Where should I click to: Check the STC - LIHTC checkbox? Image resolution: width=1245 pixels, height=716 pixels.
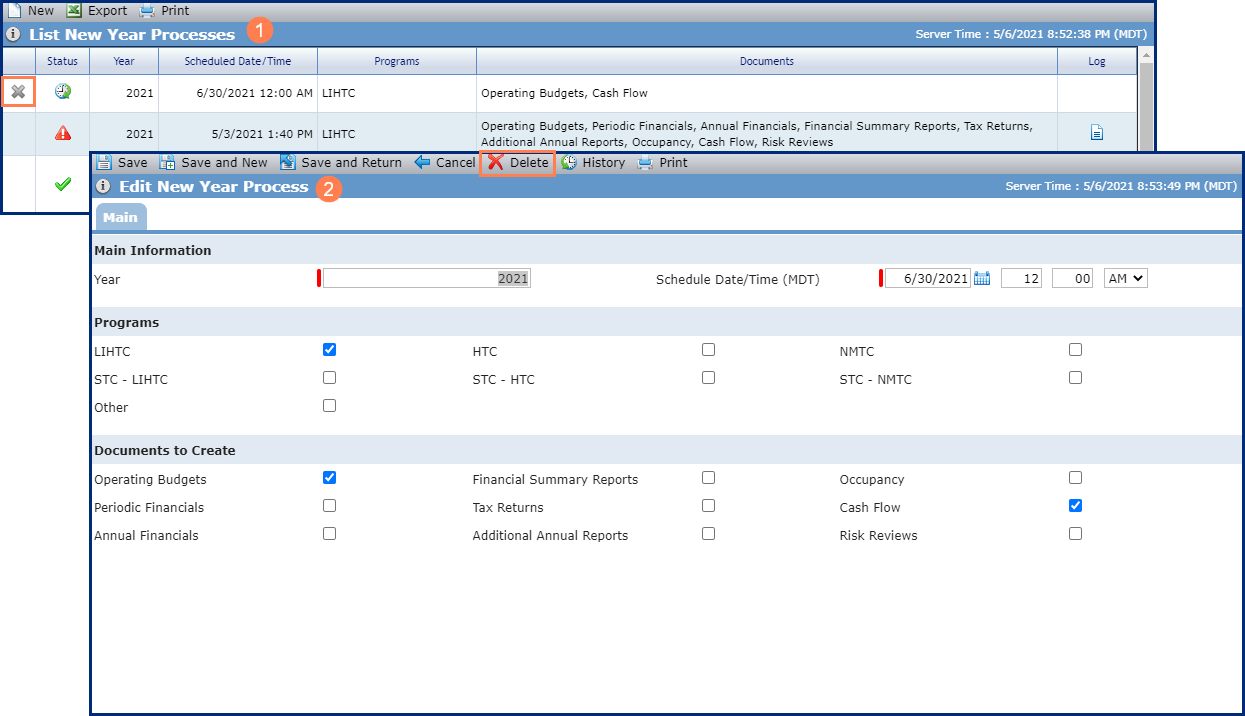click(x=330, y=378)
